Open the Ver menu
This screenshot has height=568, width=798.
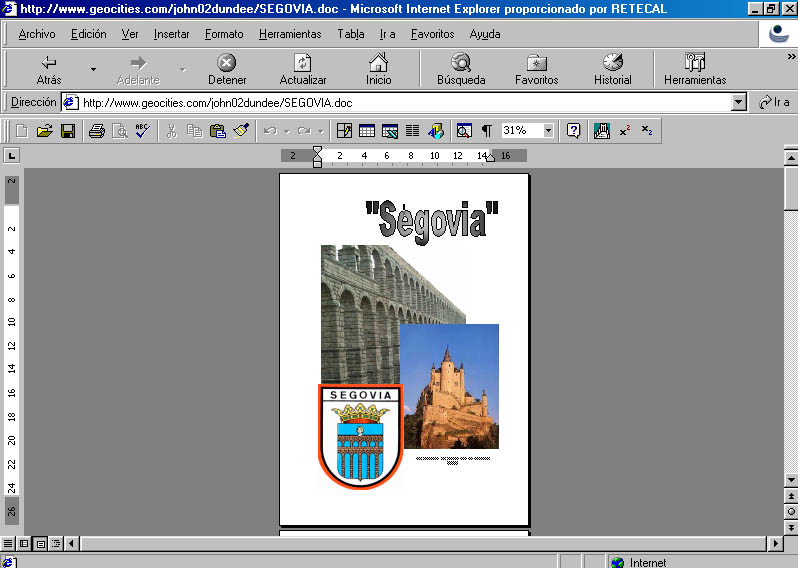(130, 34)
